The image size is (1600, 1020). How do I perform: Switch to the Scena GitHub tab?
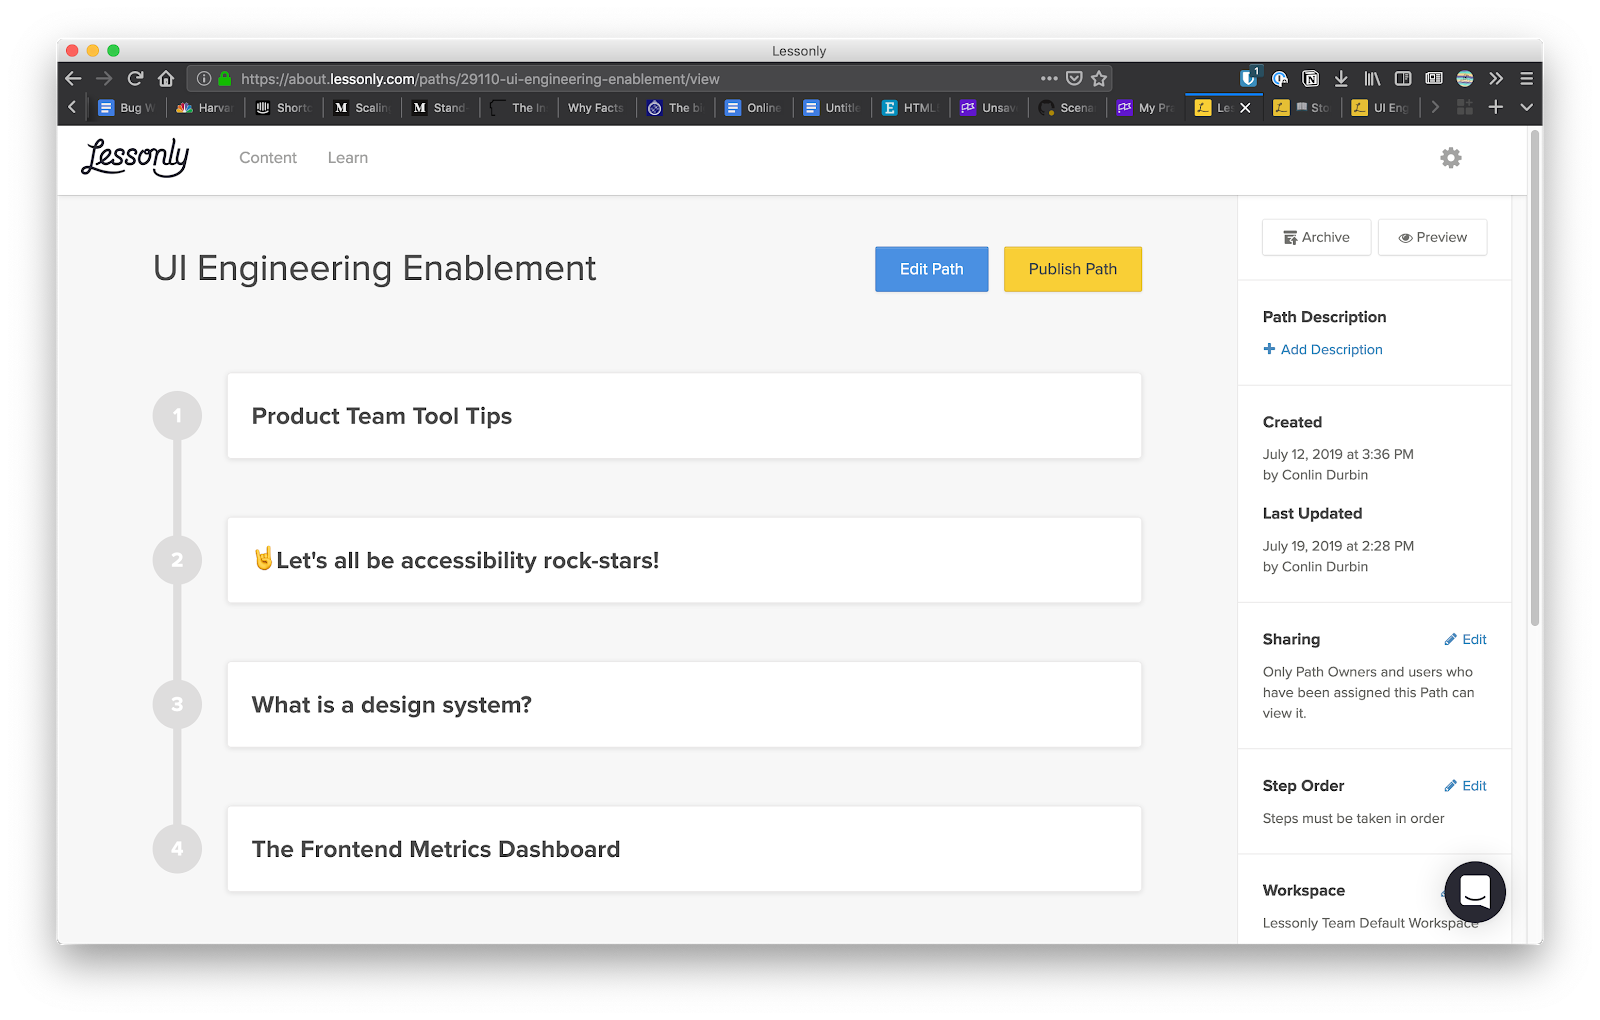1067,107
